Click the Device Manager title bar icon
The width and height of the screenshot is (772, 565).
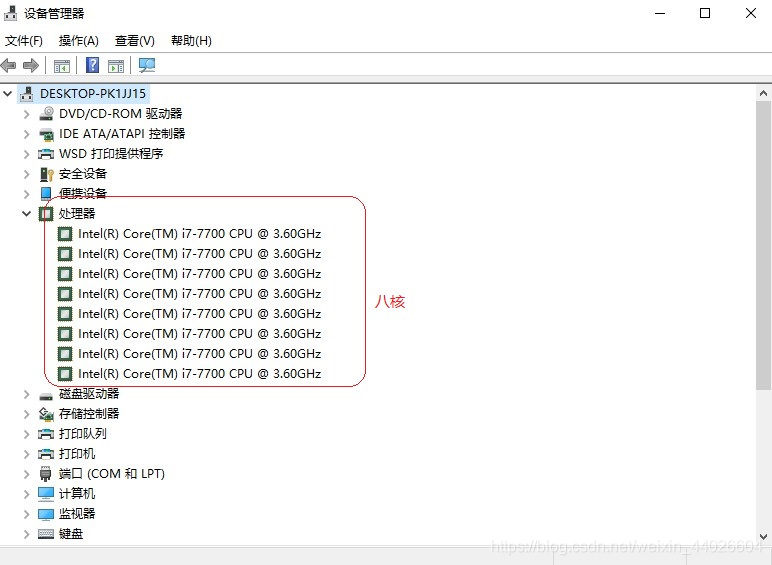(x=10, y=13)
